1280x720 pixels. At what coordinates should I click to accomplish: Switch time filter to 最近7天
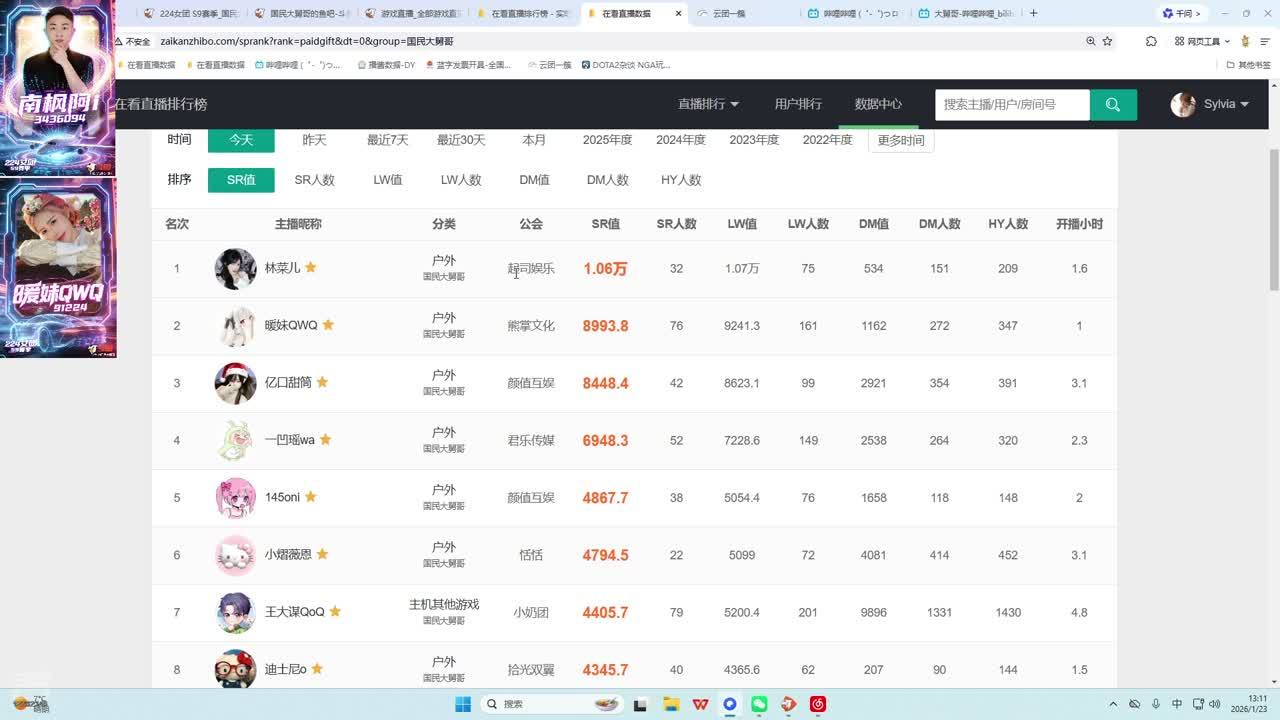point(387,140)
